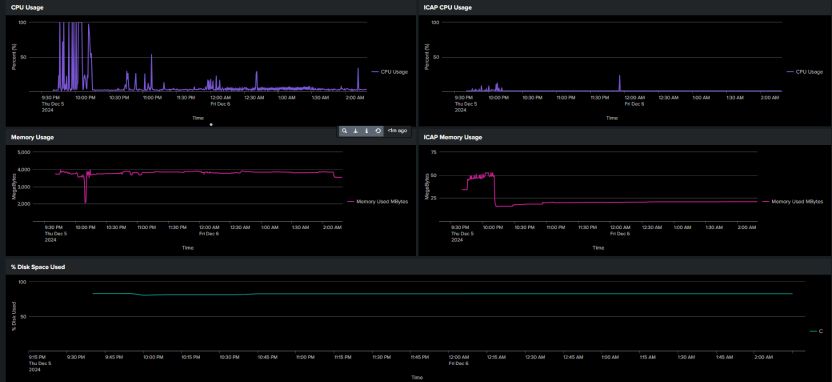The height and width of the screenshot is (382, 832).
Task: Toggle CPU Usage legend in ICAP CPU panel
Action: tap(804, 72)
